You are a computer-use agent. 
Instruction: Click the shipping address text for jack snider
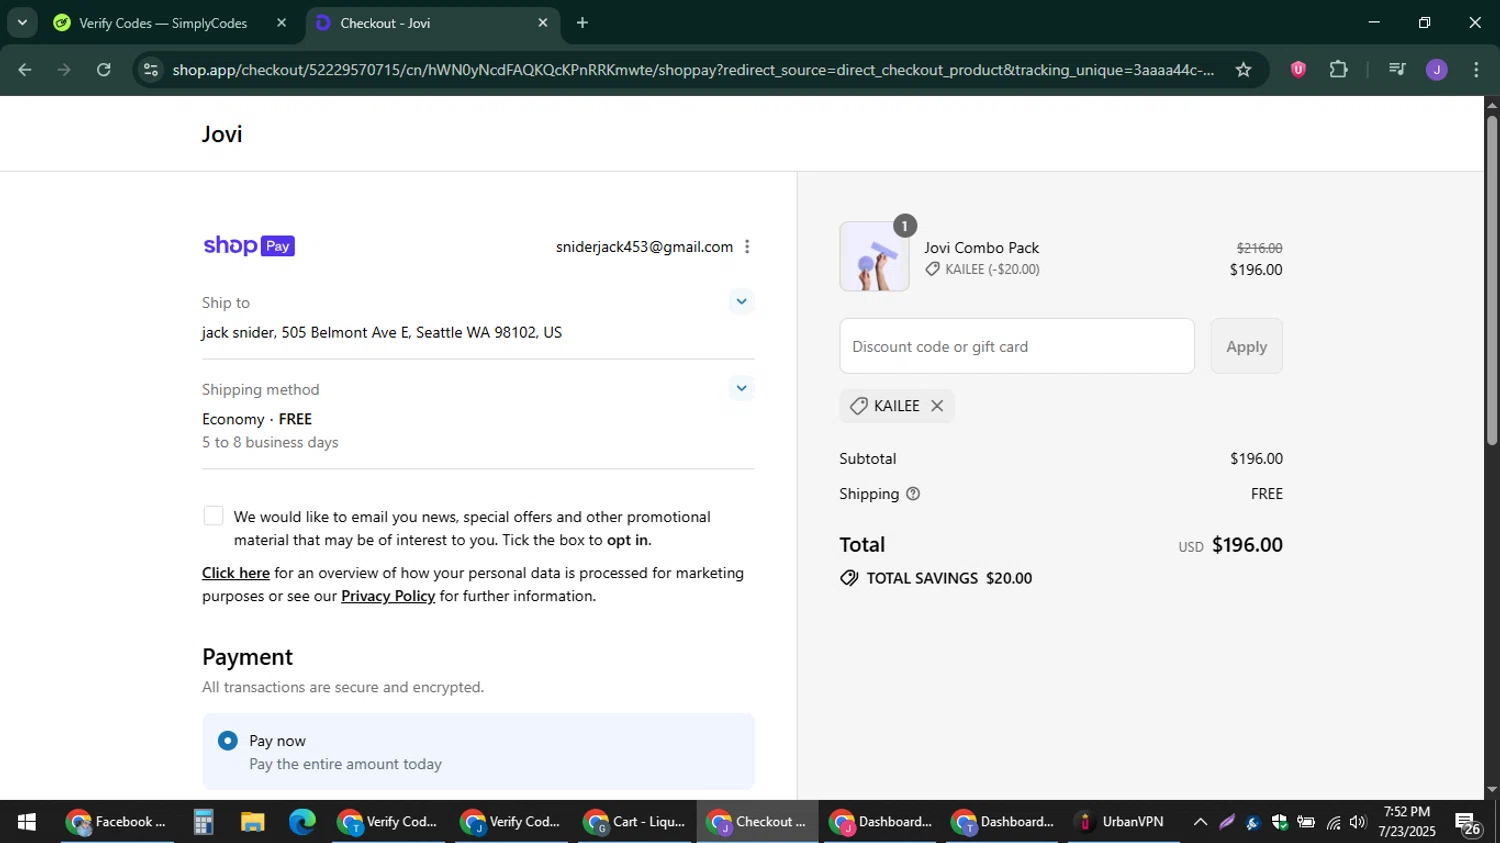click(382, 332)
